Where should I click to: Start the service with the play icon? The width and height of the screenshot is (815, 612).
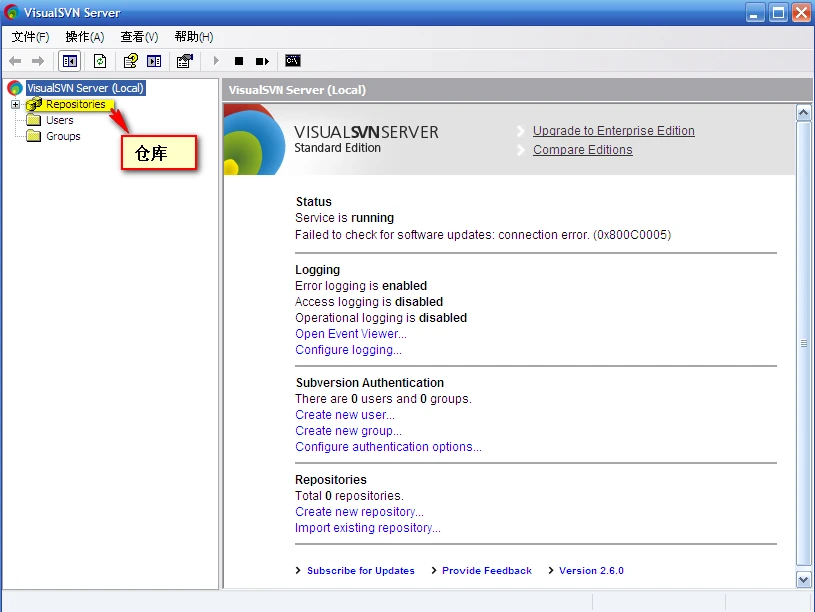pos(216,61)
